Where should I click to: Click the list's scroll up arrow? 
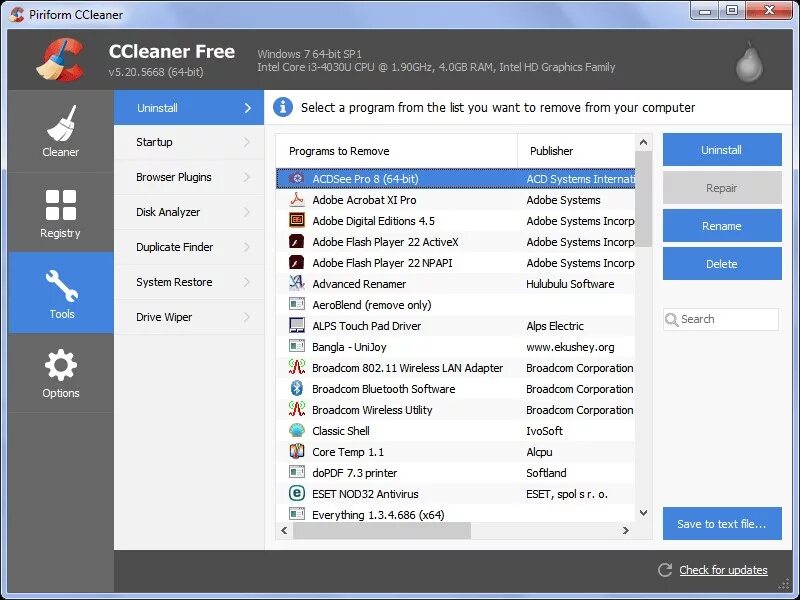[643, 142]
